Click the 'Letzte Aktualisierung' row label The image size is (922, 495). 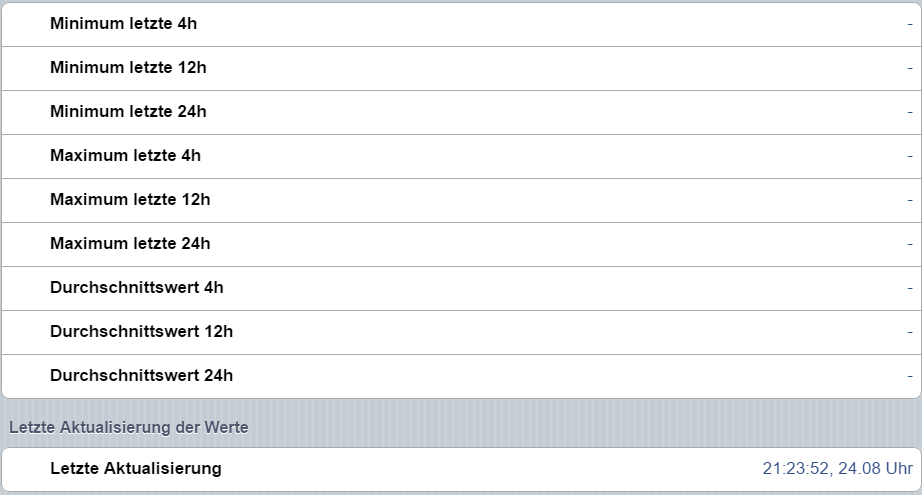136,468
